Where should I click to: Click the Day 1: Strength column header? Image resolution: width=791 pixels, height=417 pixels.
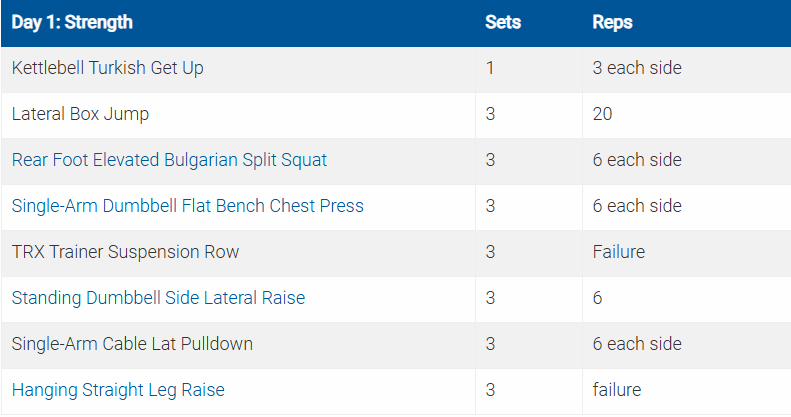(x=72, y=22)
